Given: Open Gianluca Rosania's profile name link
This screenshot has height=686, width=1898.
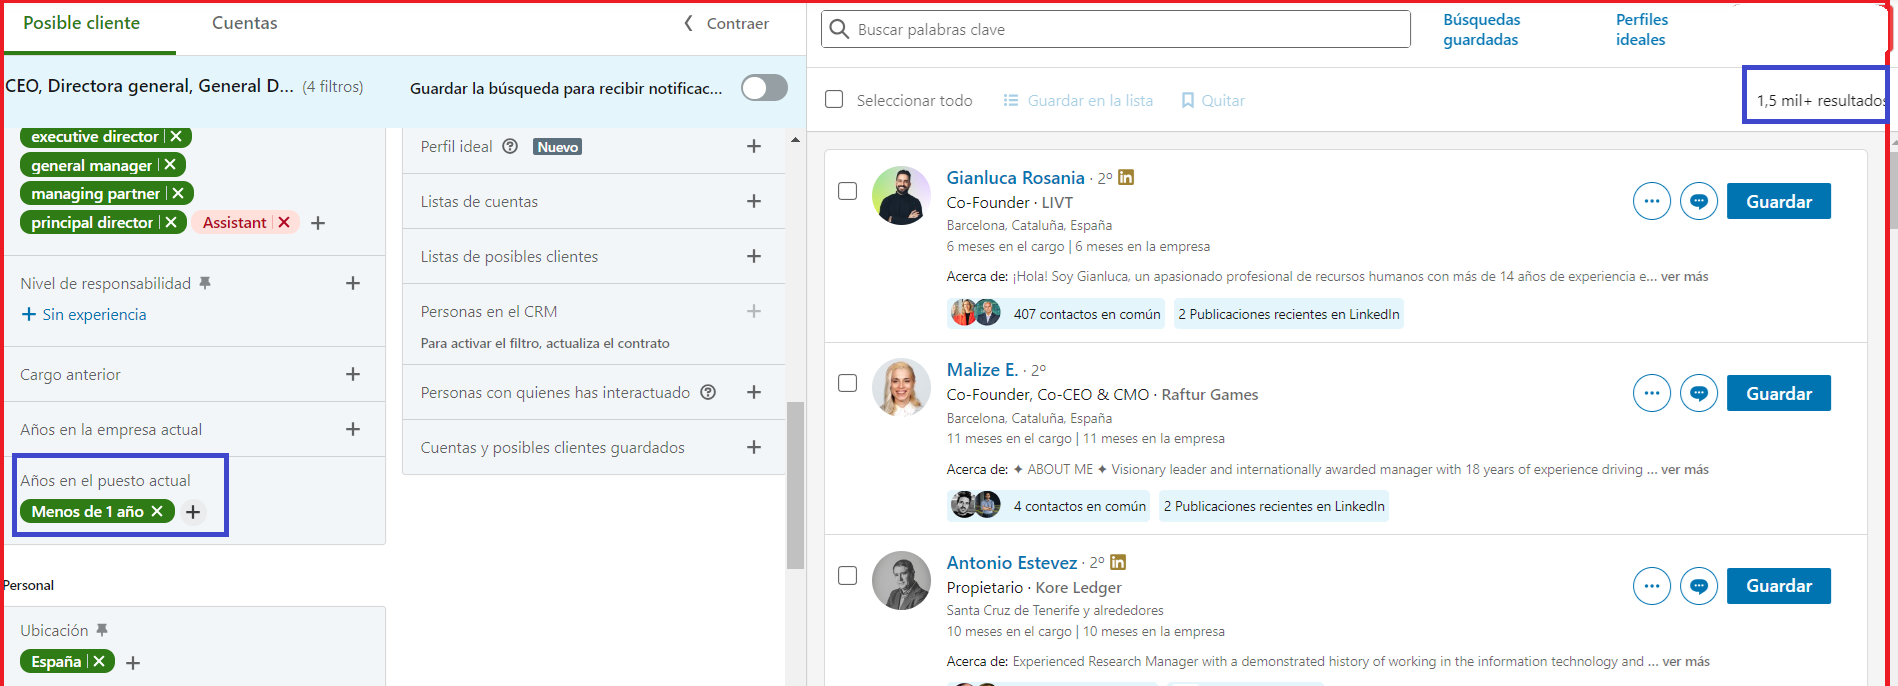Looking at the screenshot, I should click(1015, 177).
